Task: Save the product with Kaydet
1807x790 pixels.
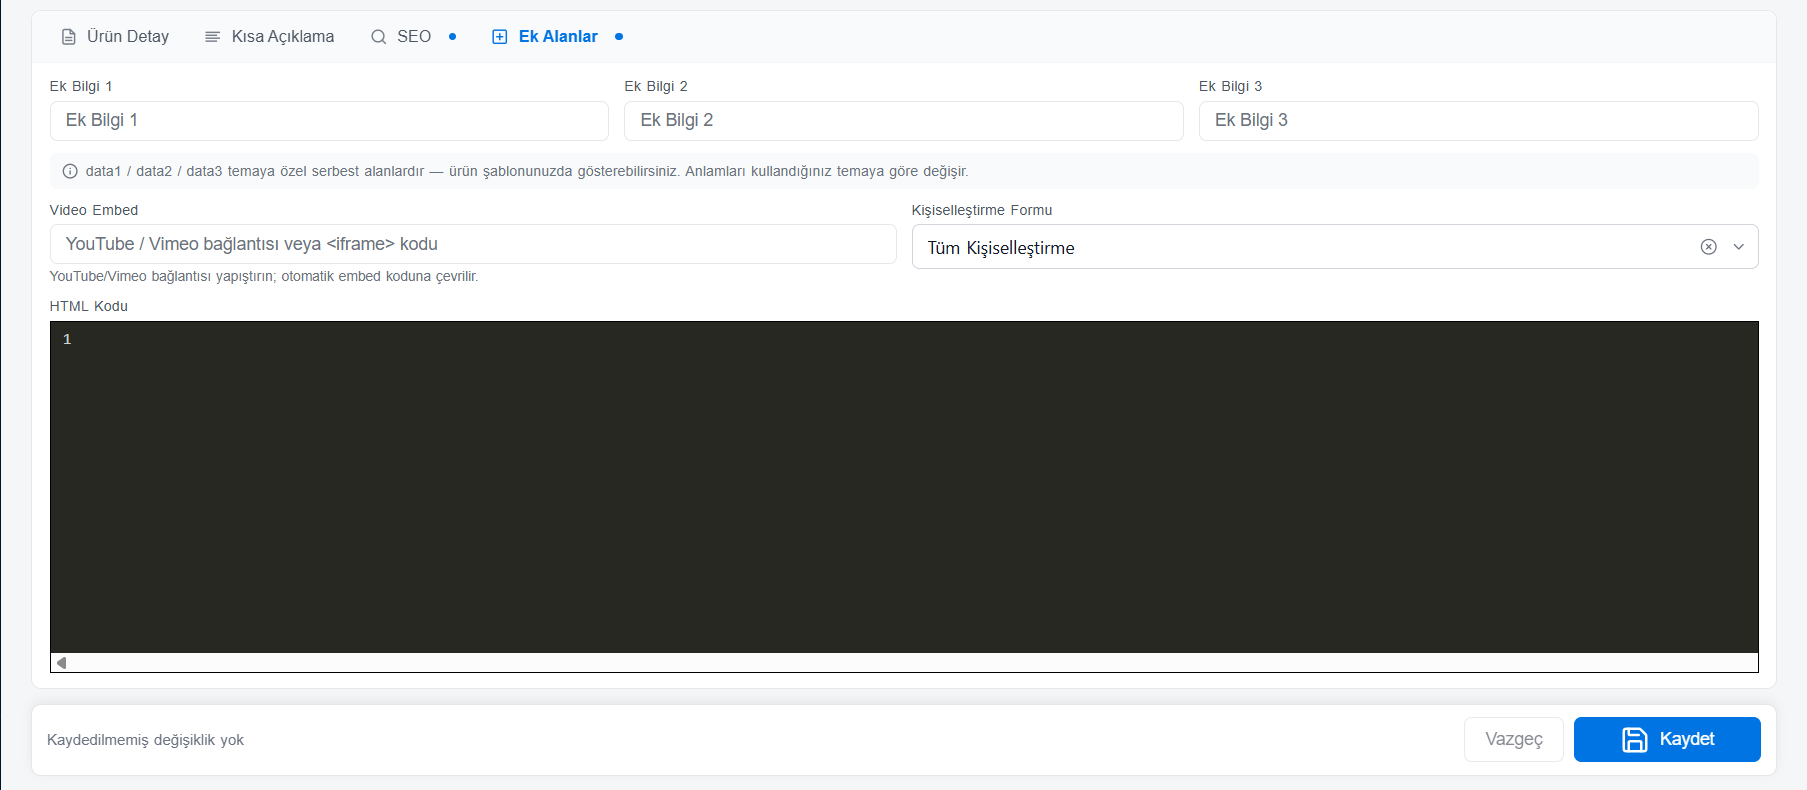Action: point(1667,740)
